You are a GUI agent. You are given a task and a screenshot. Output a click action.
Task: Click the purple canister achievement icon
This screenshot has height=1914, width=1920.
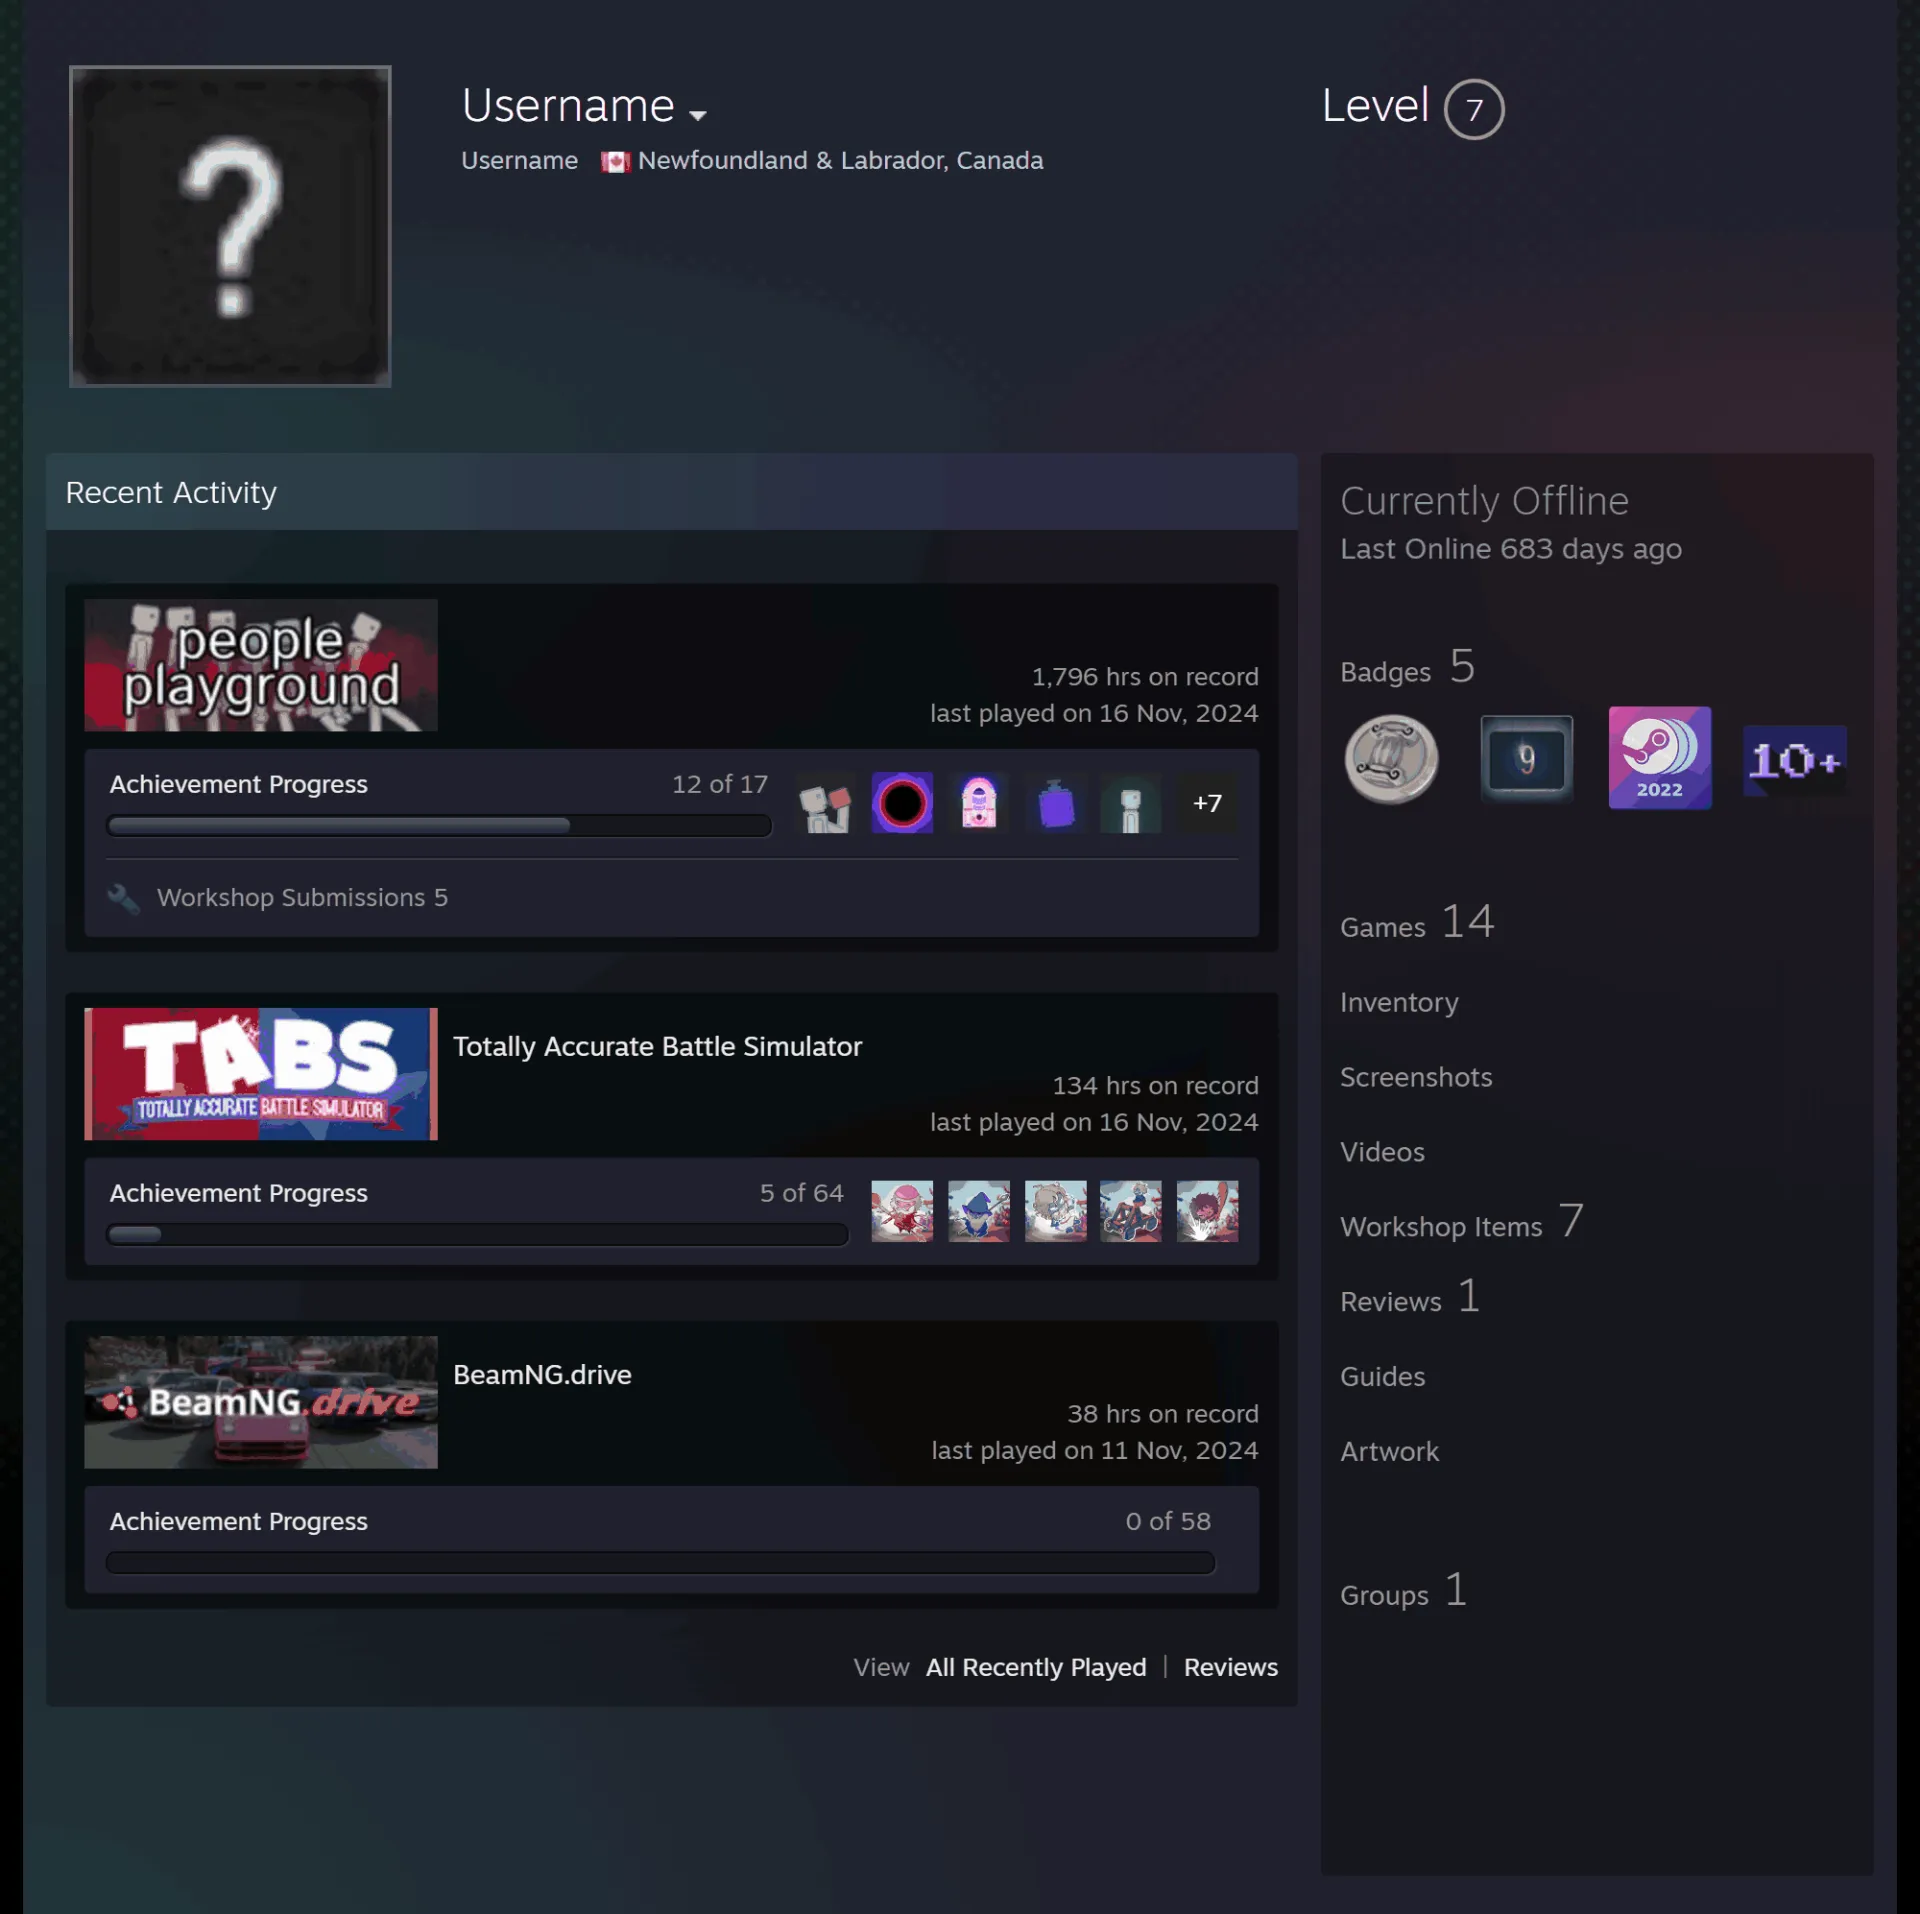tap(1055, 803)
